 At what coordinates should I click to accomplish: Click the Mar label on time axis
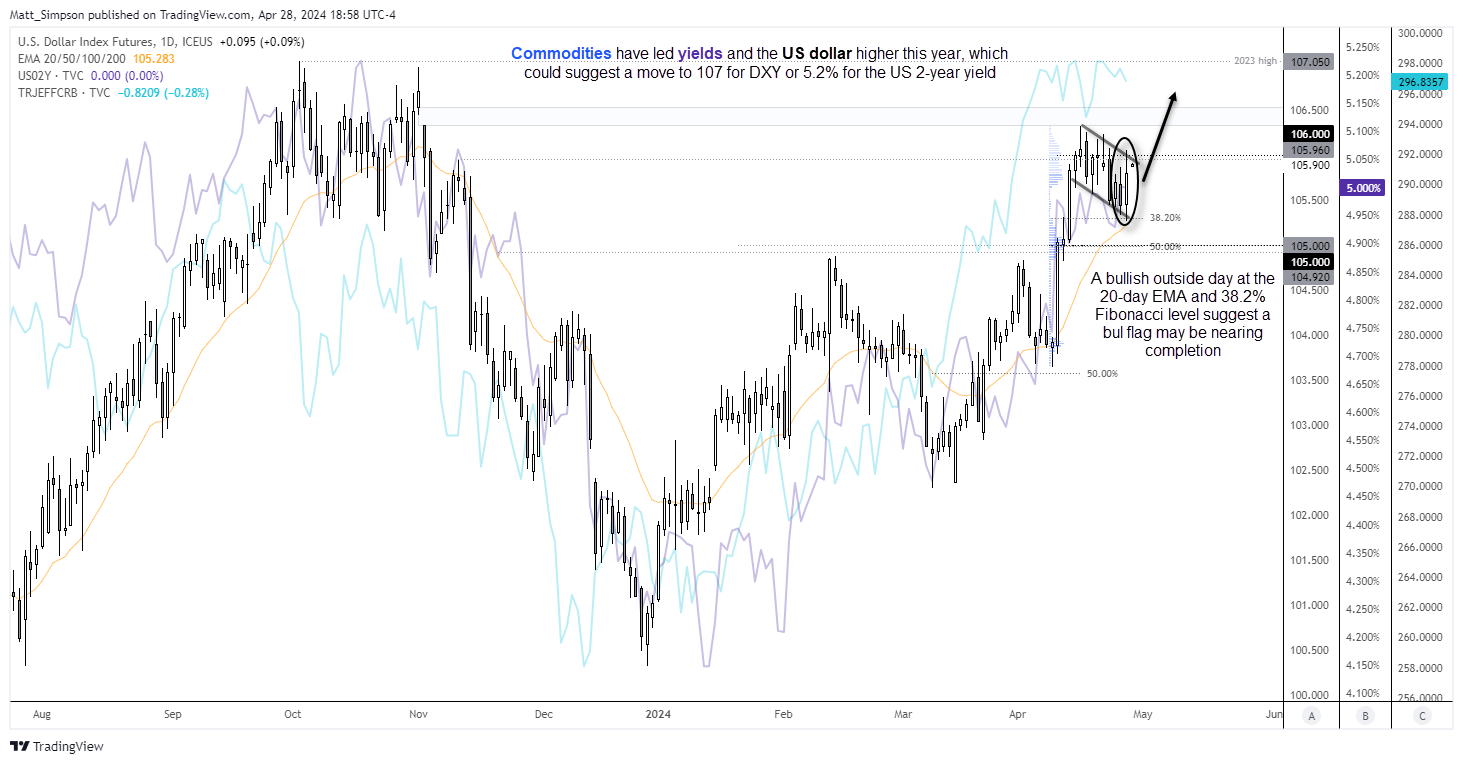[x=903, y=715]
